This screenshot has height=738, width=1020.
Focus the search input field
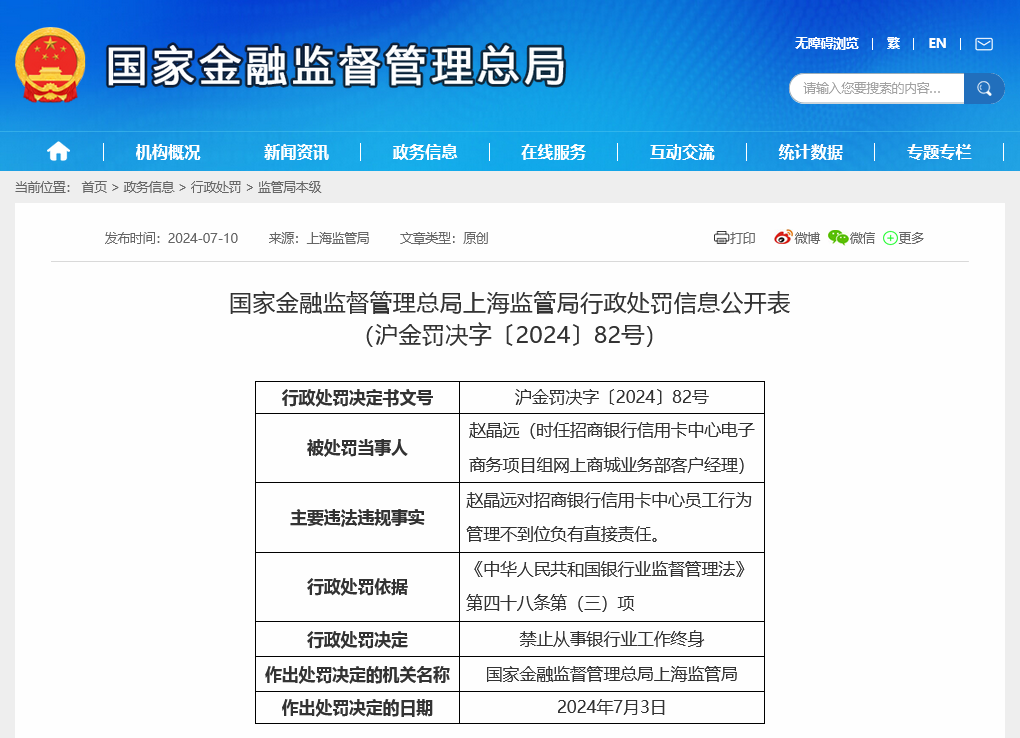[x=876, y=89]
